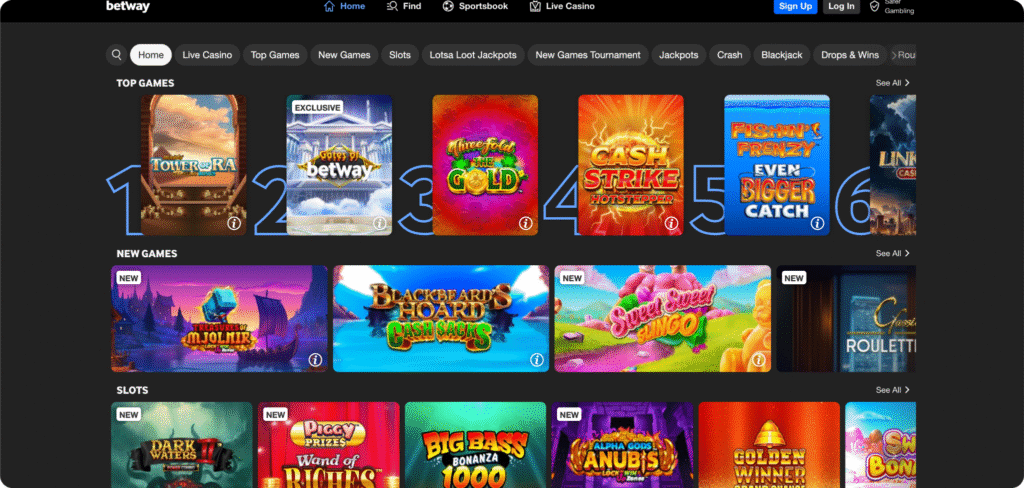Screen dimensions: 1024x488
Task: Click the Home house icon in top navigation
Action: point(329,7)
